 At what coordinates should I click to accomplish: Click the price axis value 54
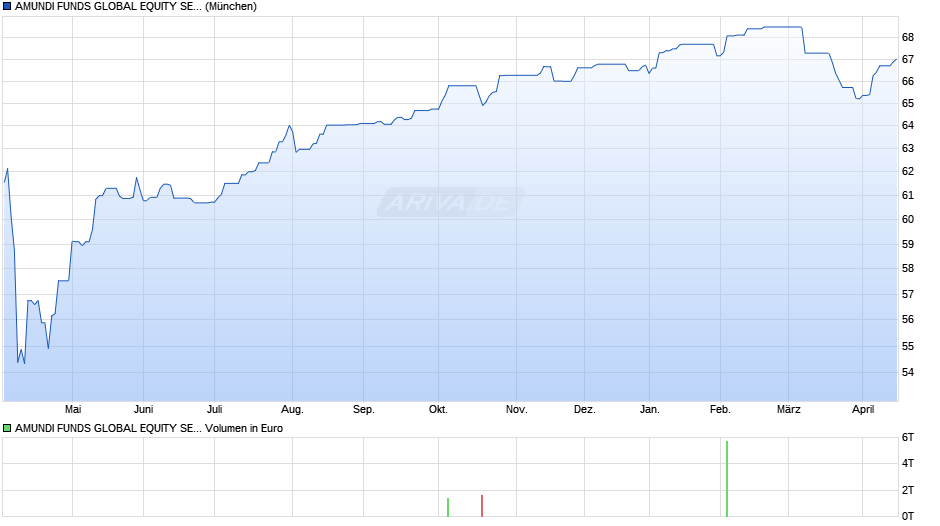point(908,372)
